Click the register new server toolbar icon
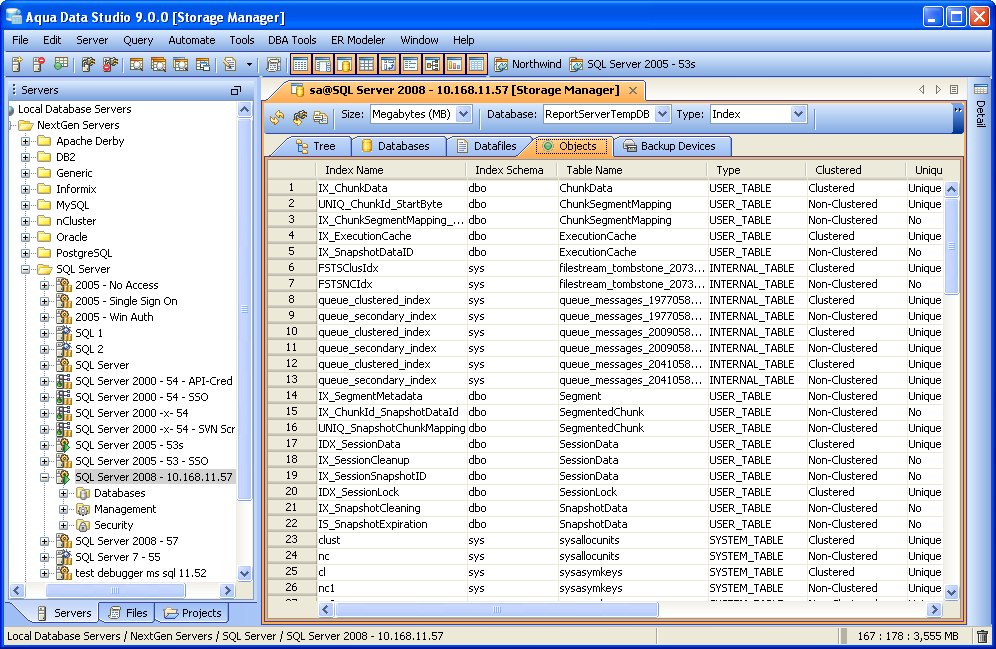The height and width of the screenshot is (649, 996). coord(17,64)
